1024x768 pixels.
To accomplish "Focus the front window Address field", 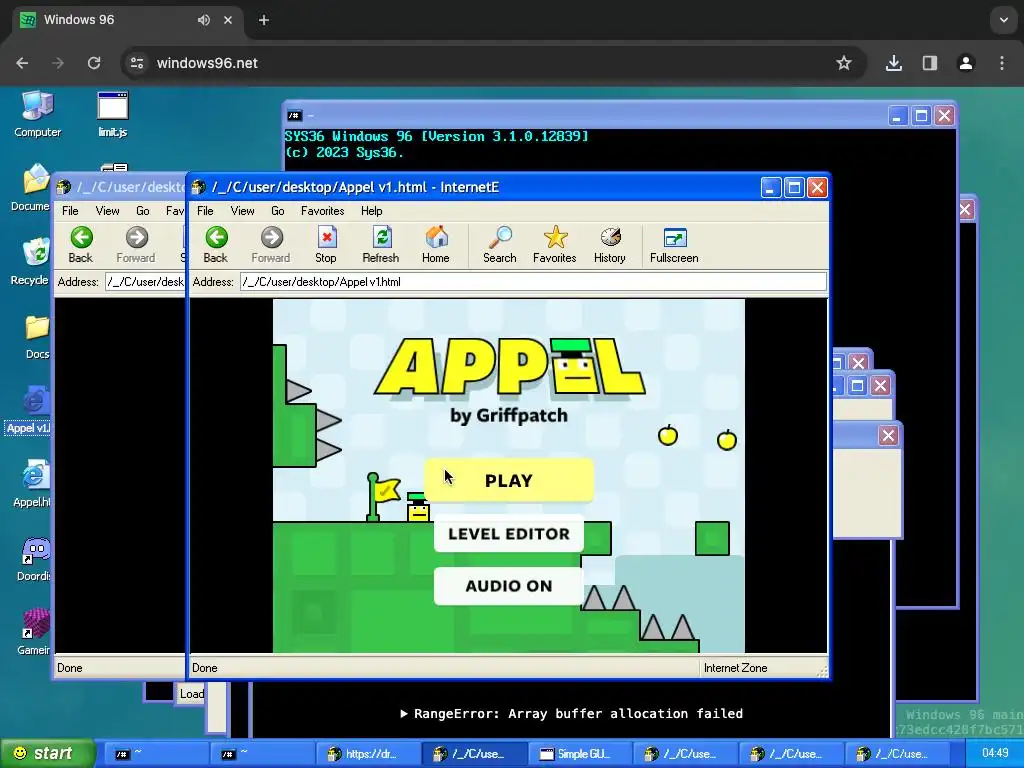I will coord(533,281).
